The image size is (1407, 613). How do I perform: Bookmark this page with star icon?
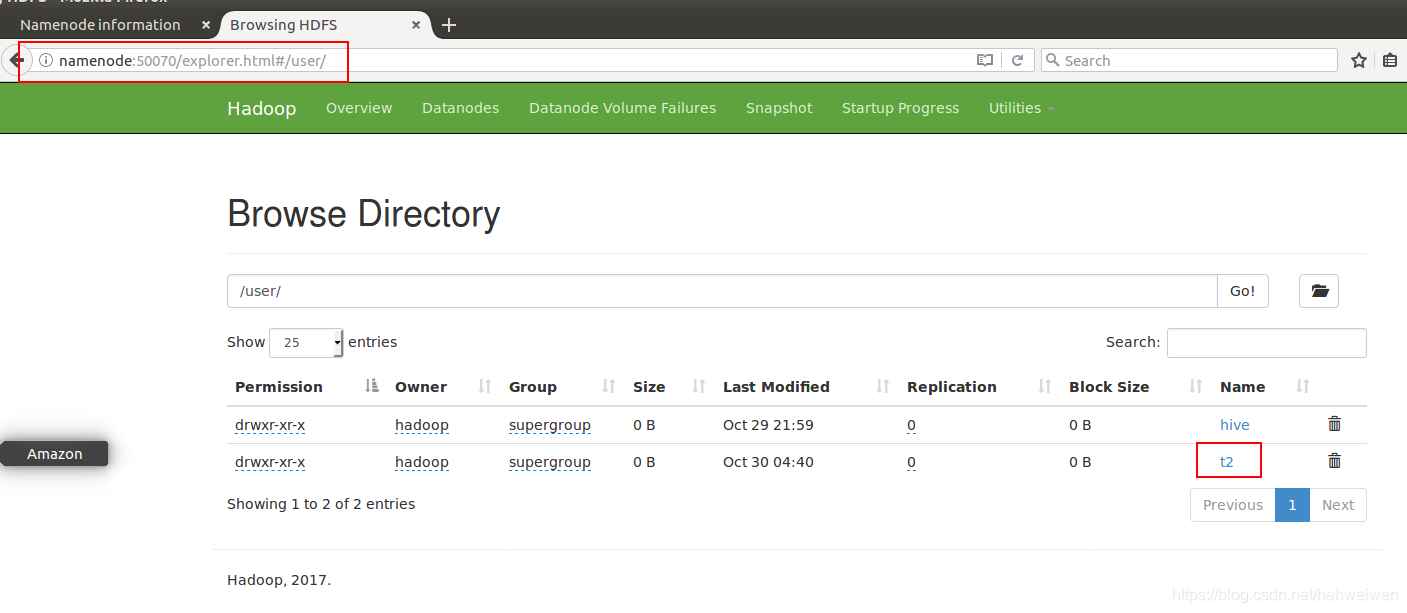tap(1359, 60)
